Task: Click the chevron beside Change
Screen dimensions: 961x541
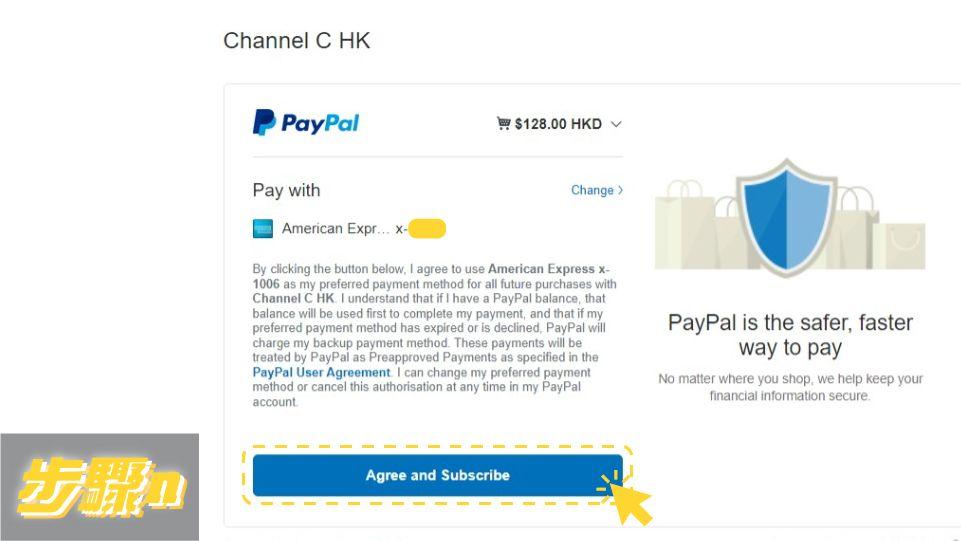Action: coord(620,190)
